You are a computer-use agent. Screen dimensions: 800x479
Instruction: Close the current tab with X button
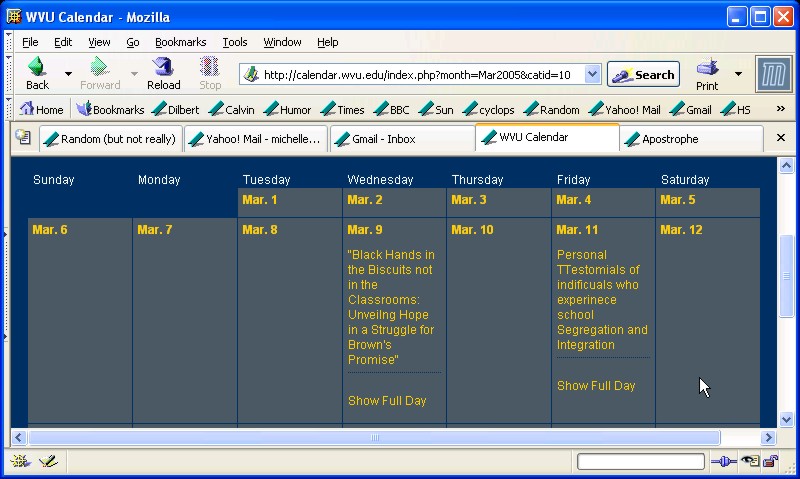tap(781, 138)
